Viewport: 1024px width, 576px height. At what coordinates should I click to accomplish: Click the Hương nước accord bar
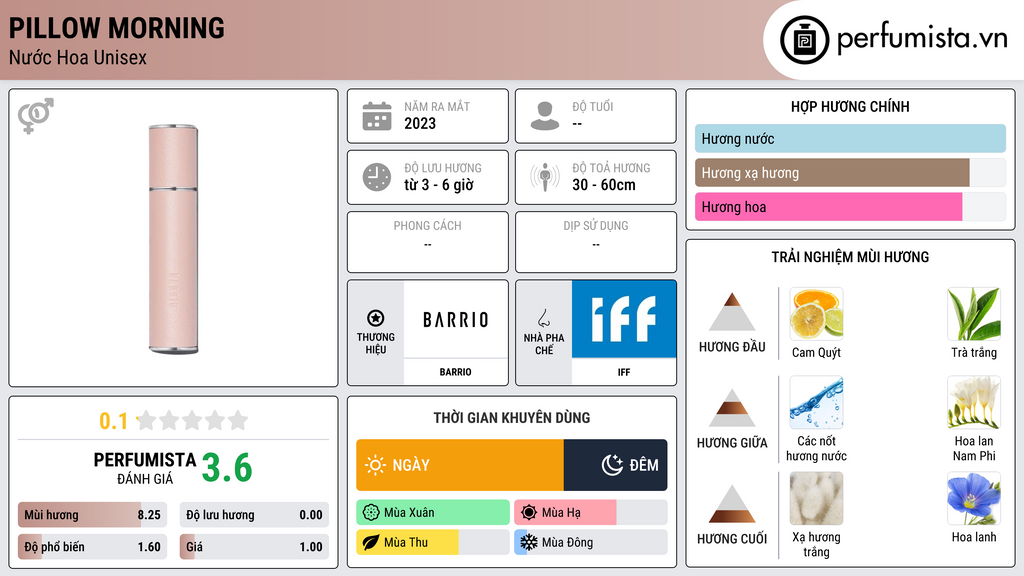pyautogui.click(x=850, y=138)
